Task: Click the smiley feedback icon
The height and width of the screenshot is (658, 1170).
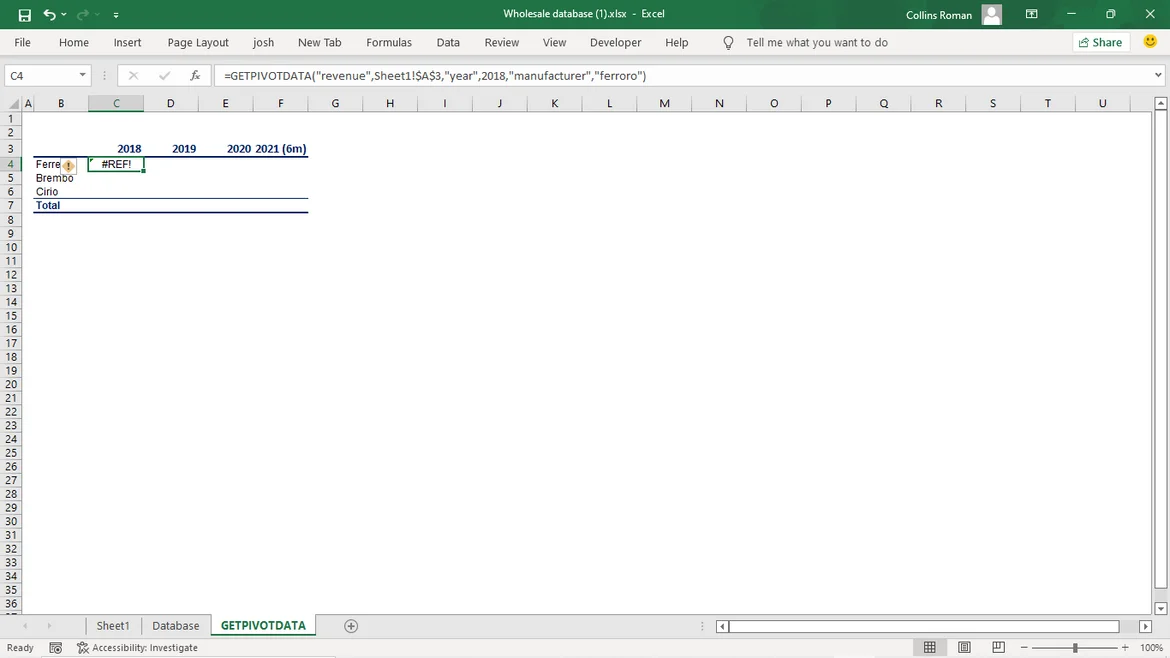Action: (1150, 42)
